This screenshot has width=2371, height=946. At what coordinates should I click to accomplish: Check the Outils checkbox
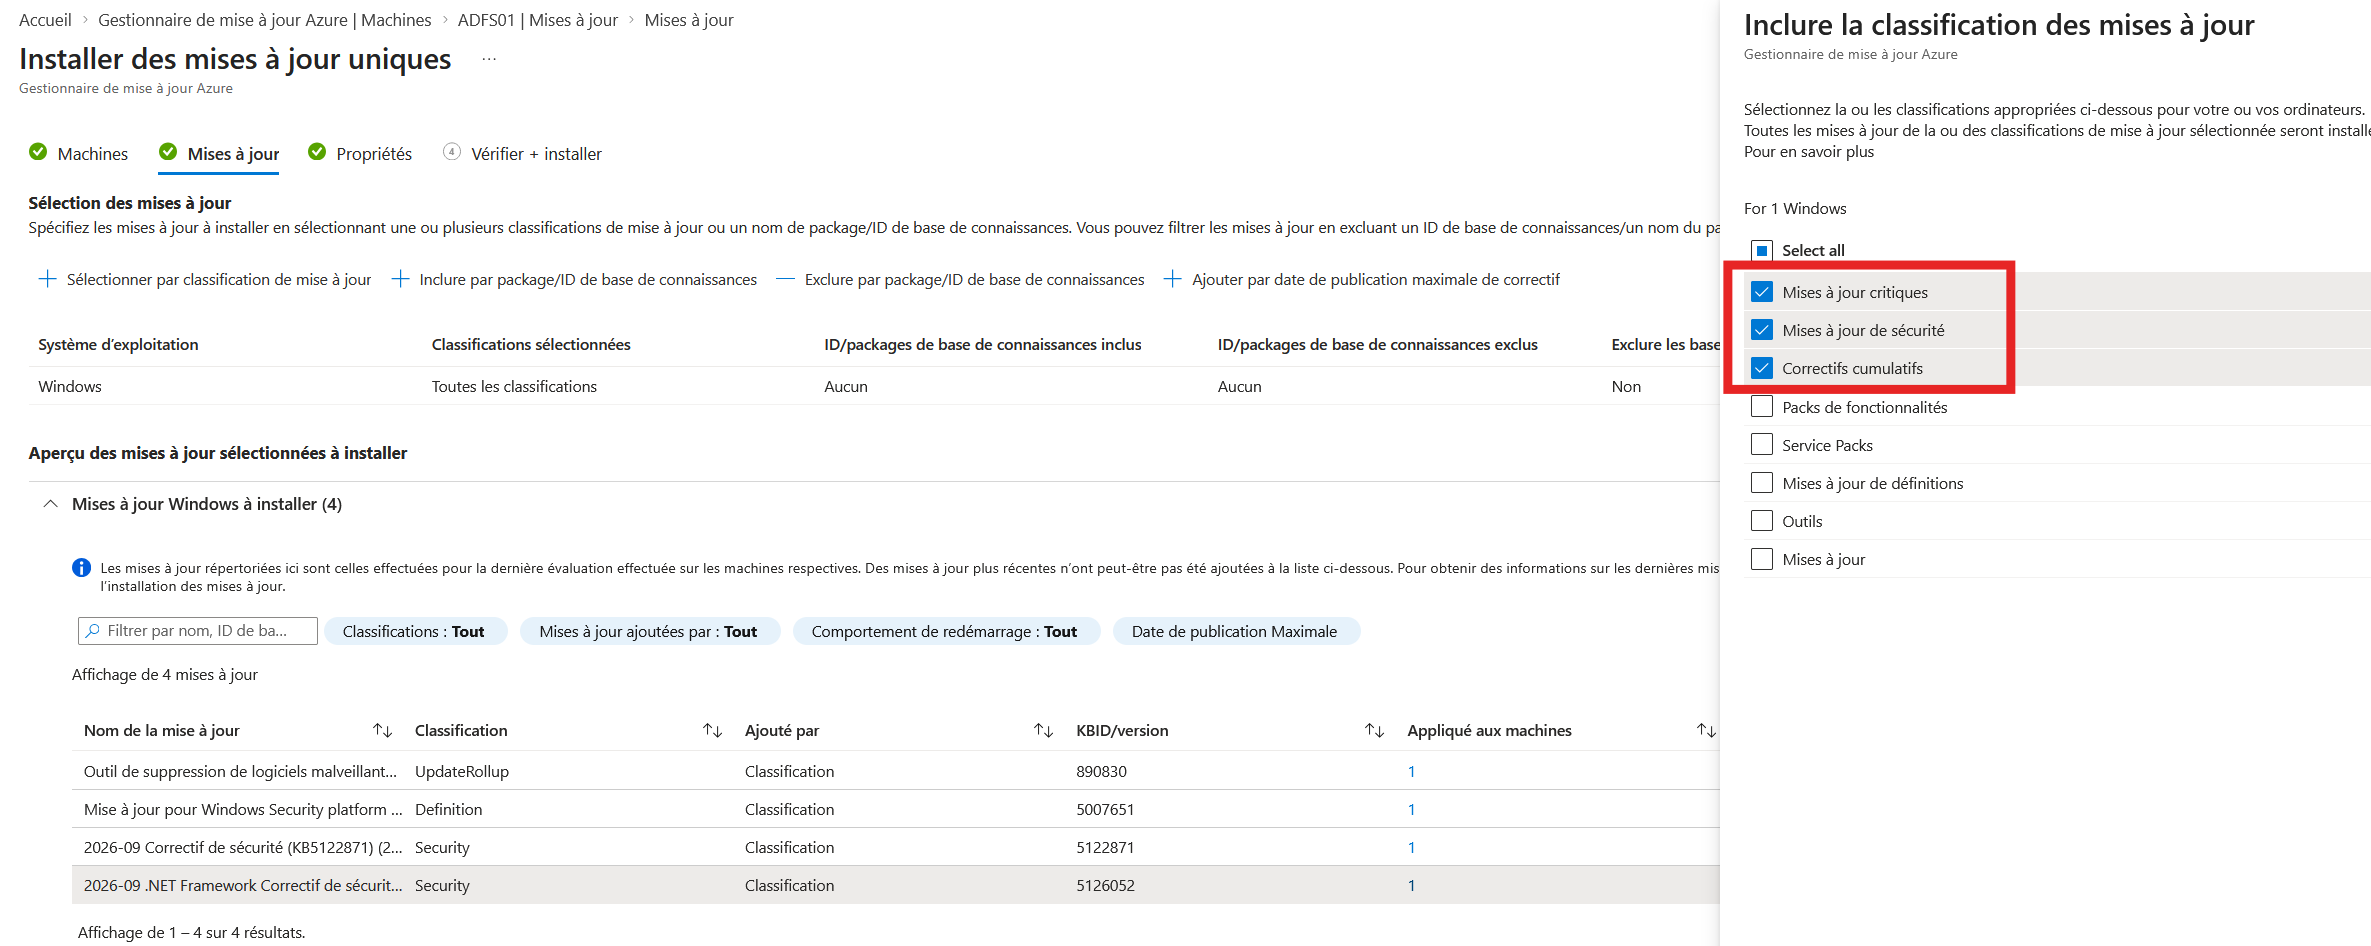tap(1762, 521)
